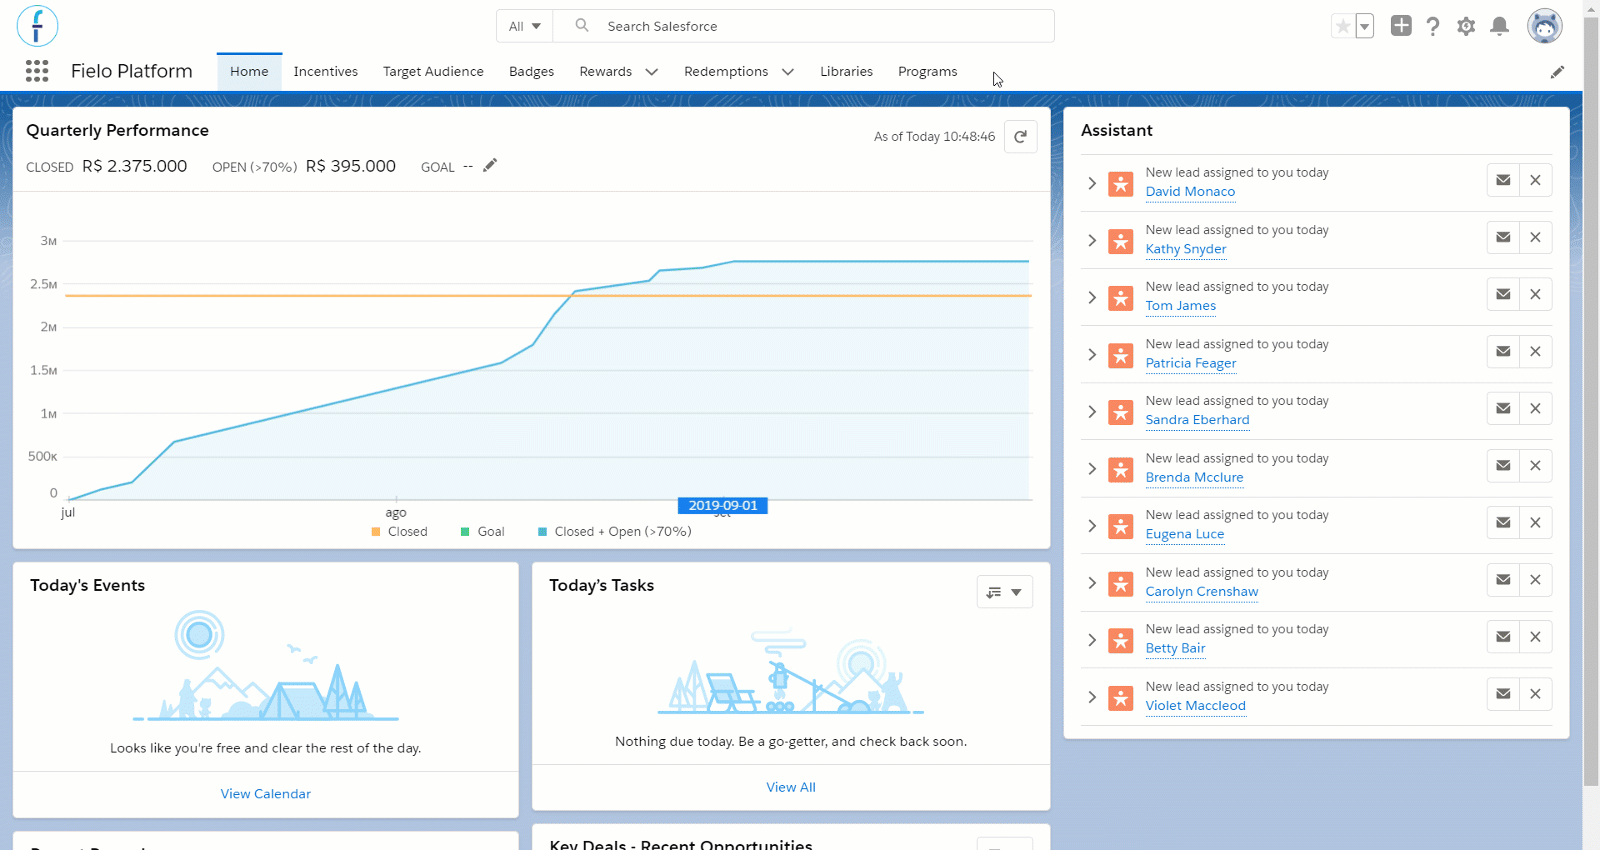Click the 2019-09-01 chart date marker
1600x850 pixels.
point(723,506)
